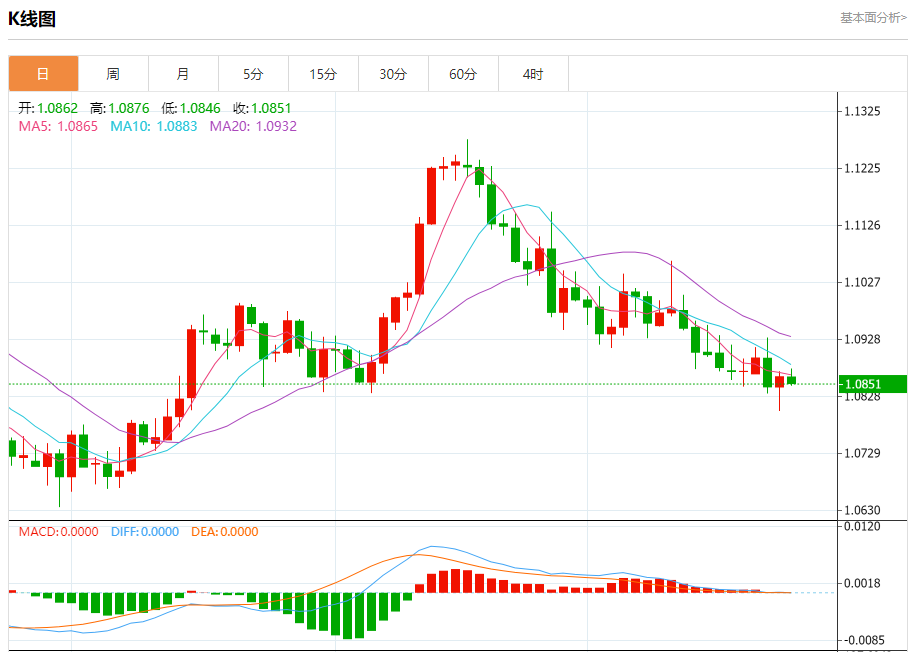Open the 15分 interval tab
The height and width of the screenshot is (652, 918).
pos(323,74)
